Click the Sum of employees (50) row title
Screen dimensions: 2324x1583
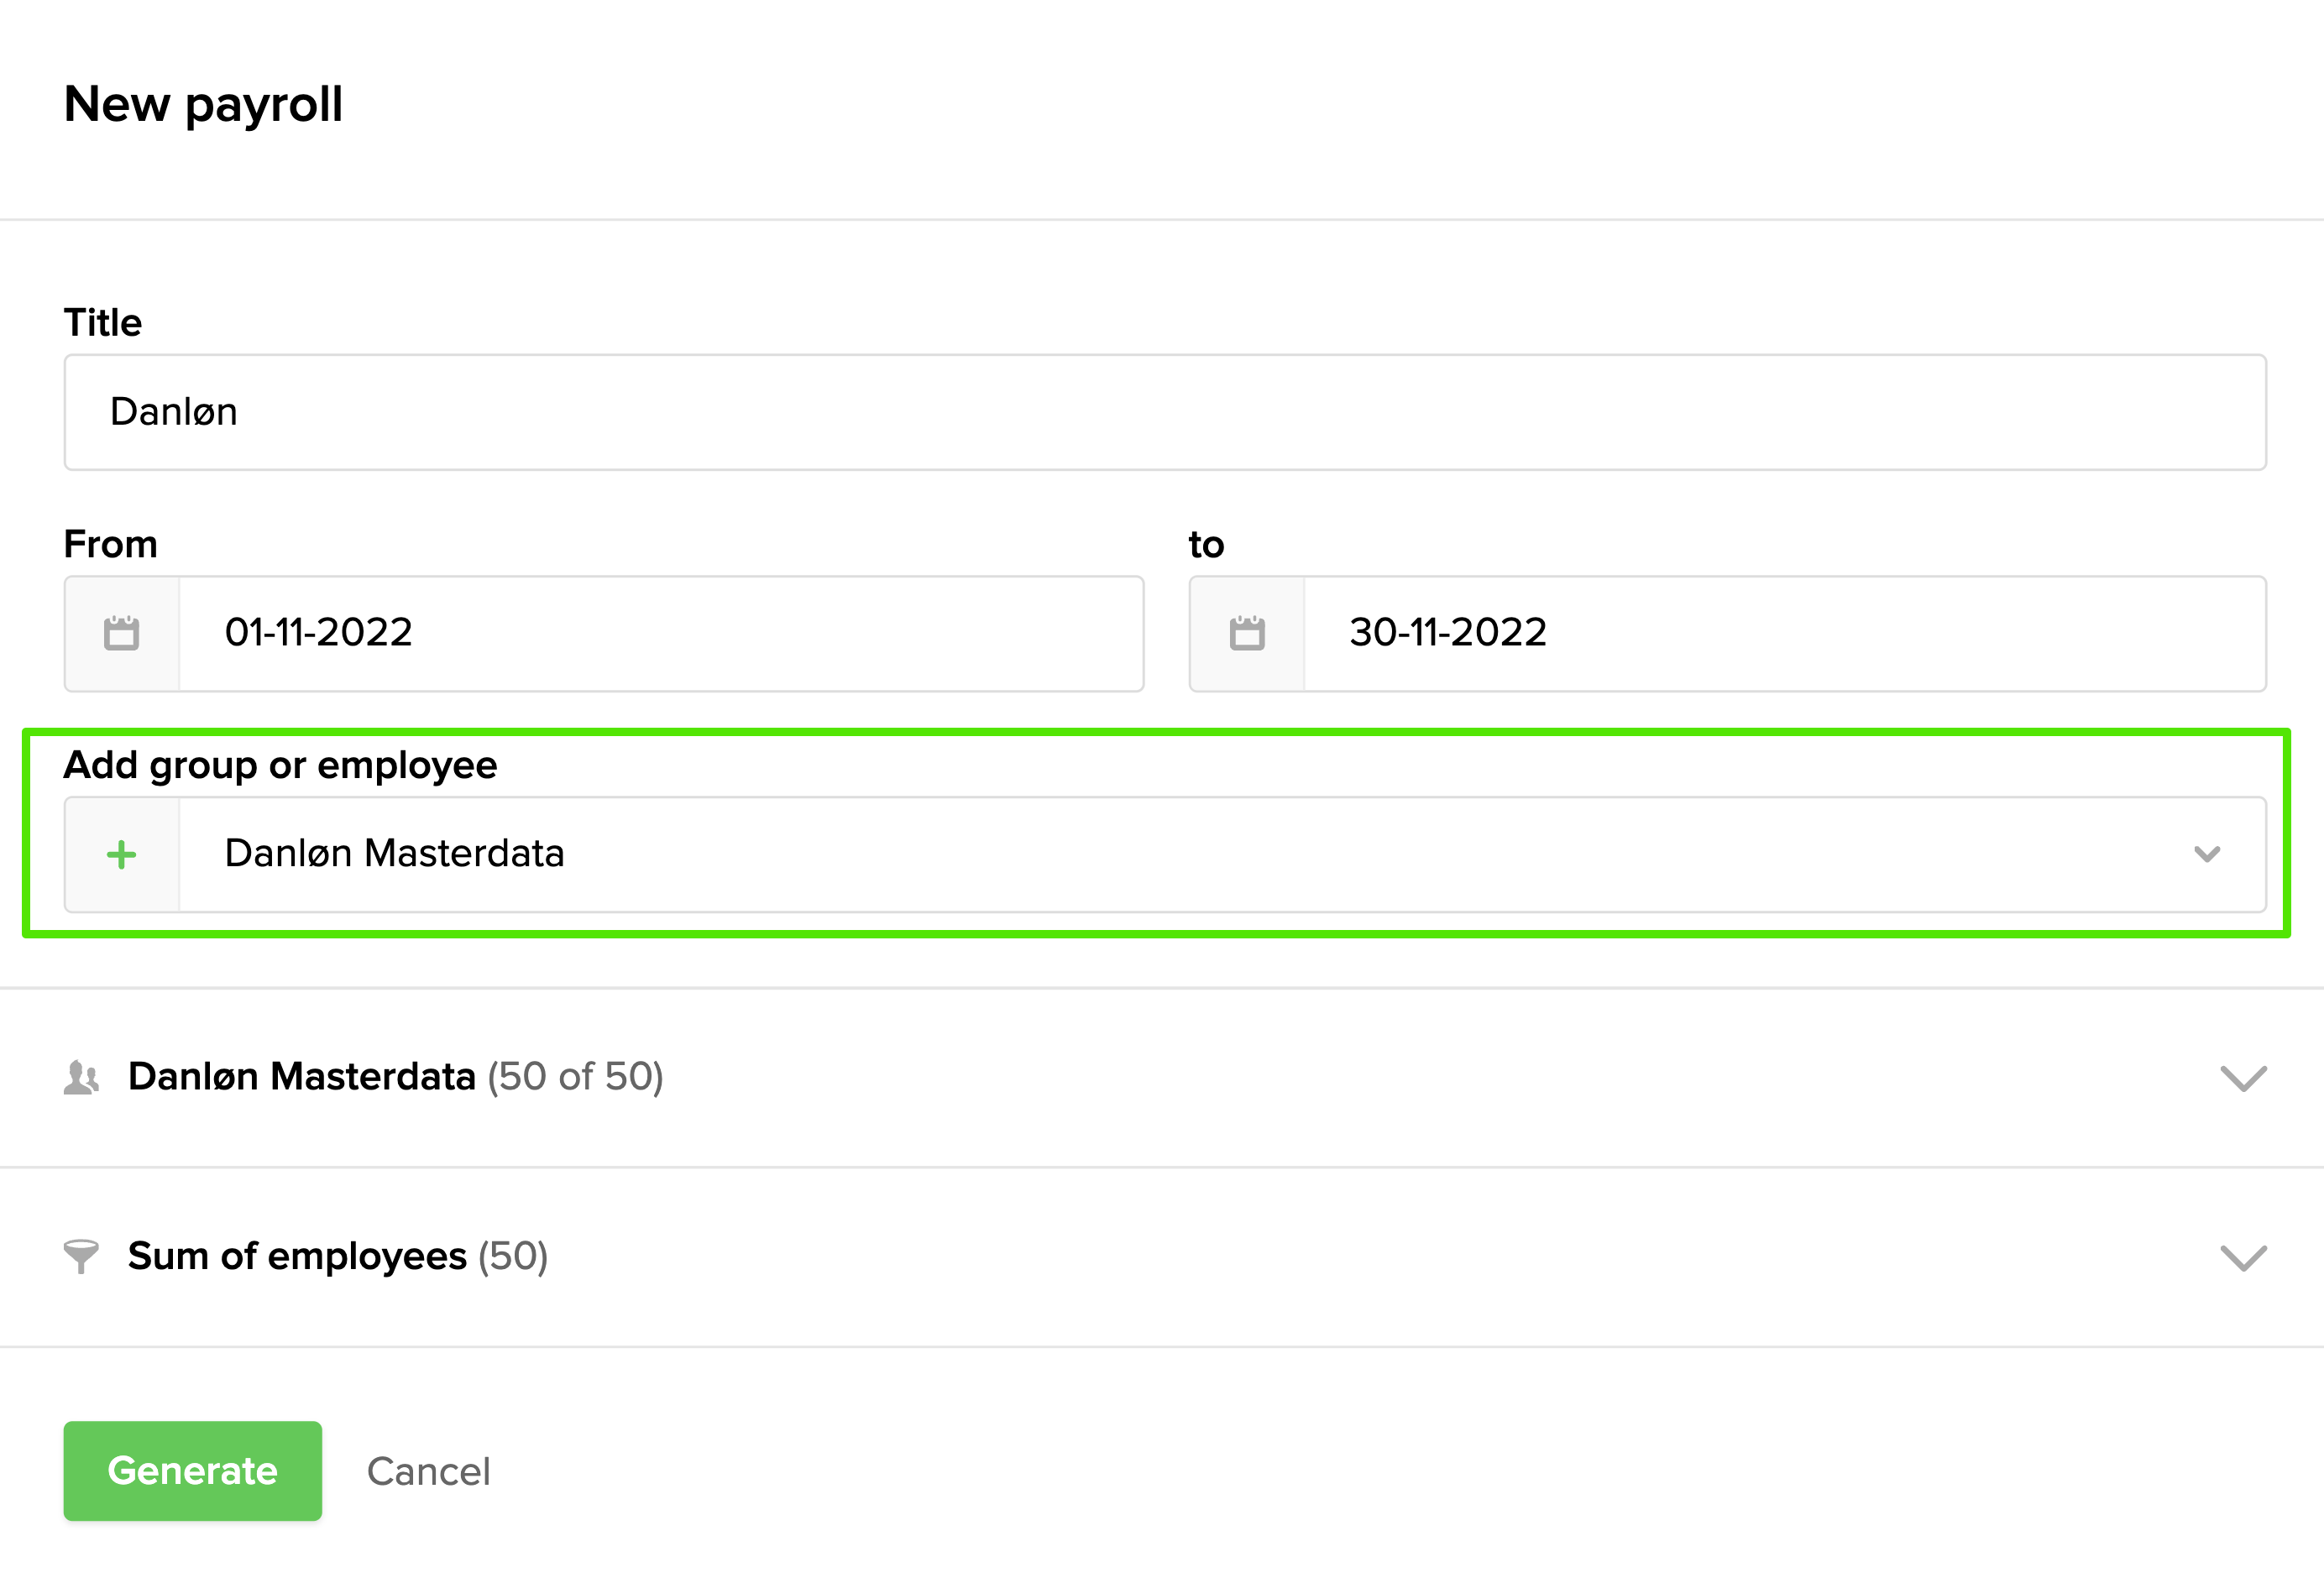338,1256
